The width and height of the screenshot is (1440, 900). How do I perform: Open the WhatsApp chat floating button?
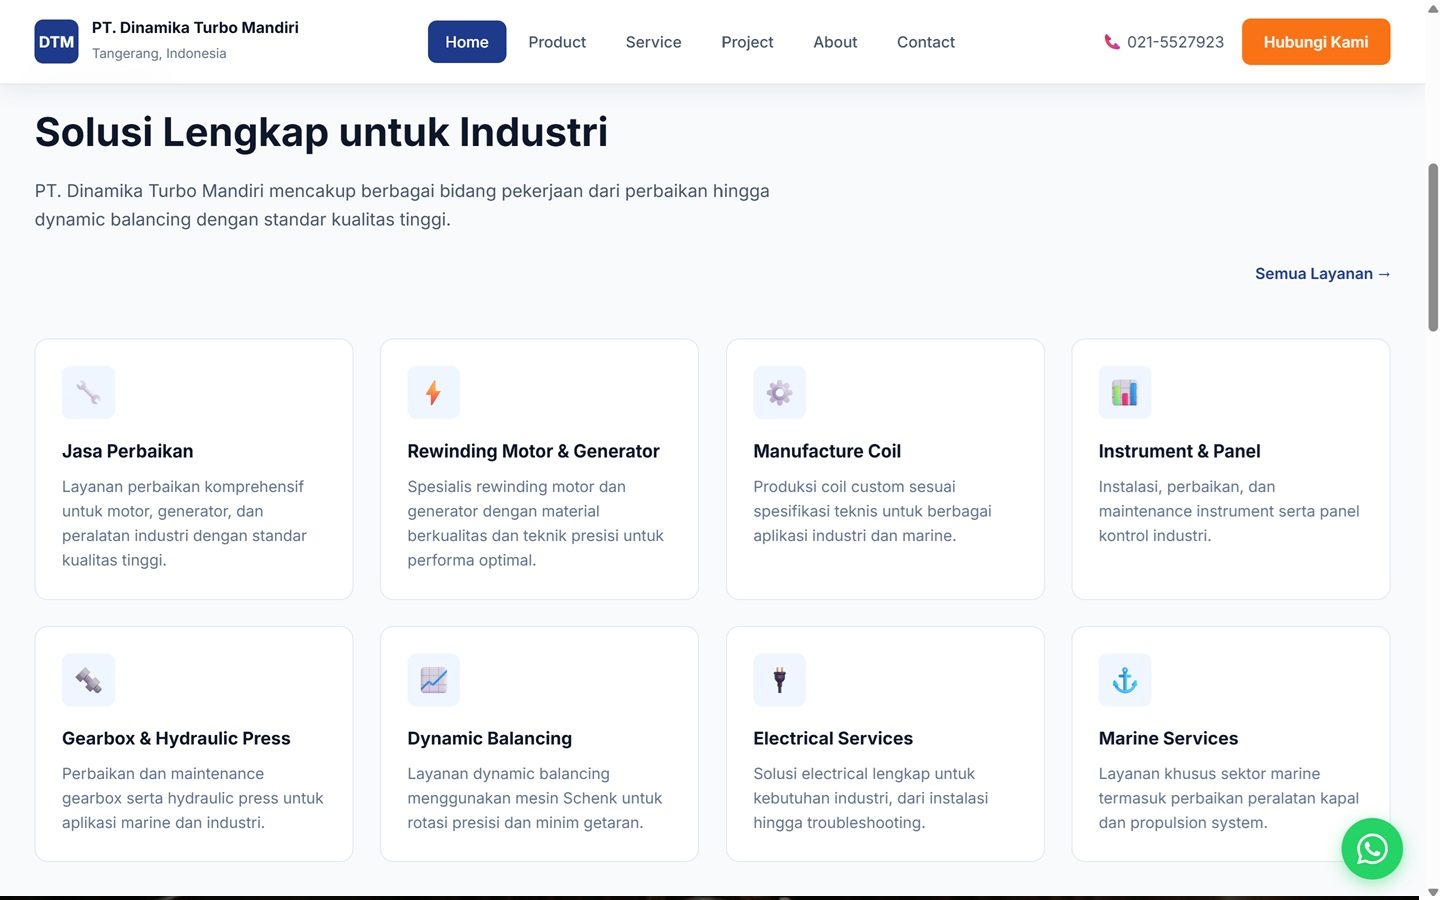[x=1372, y=849]
